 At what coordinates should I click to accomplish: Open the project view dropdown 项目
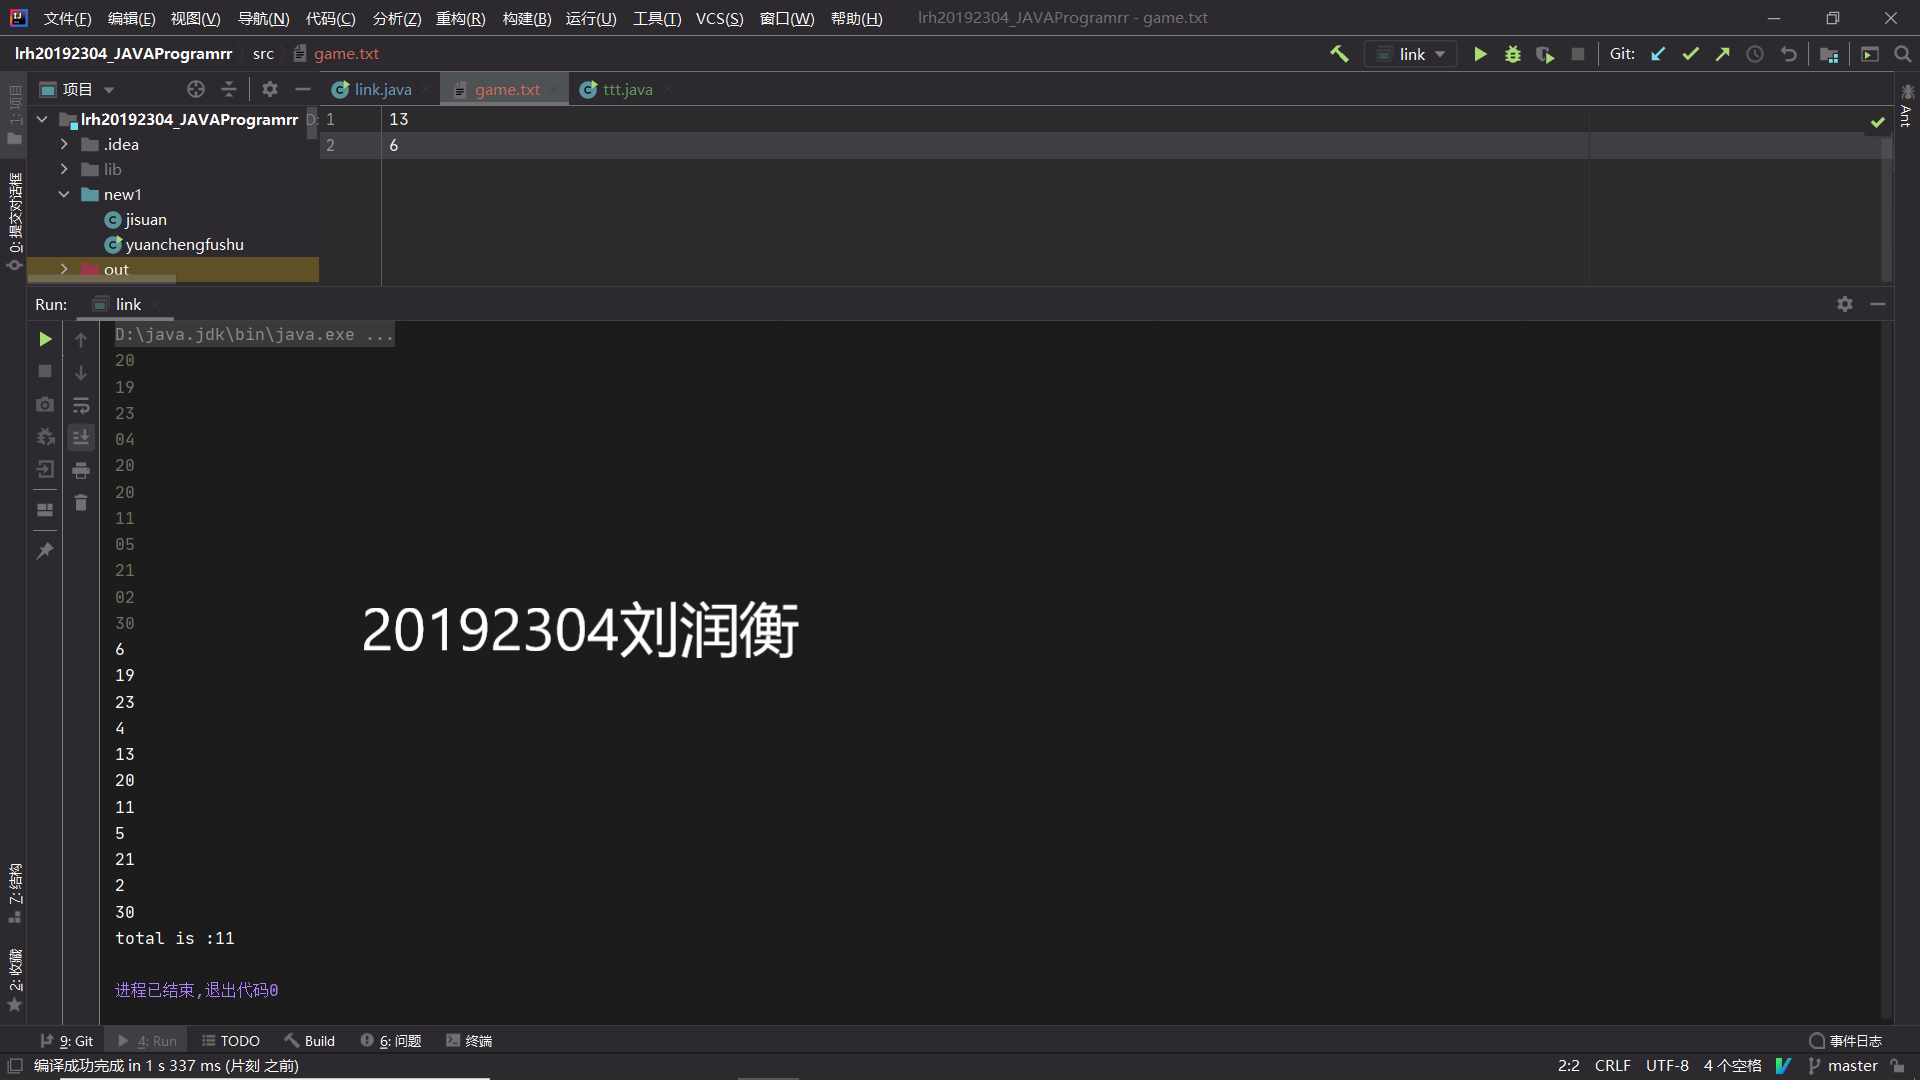tap(77, 89)
